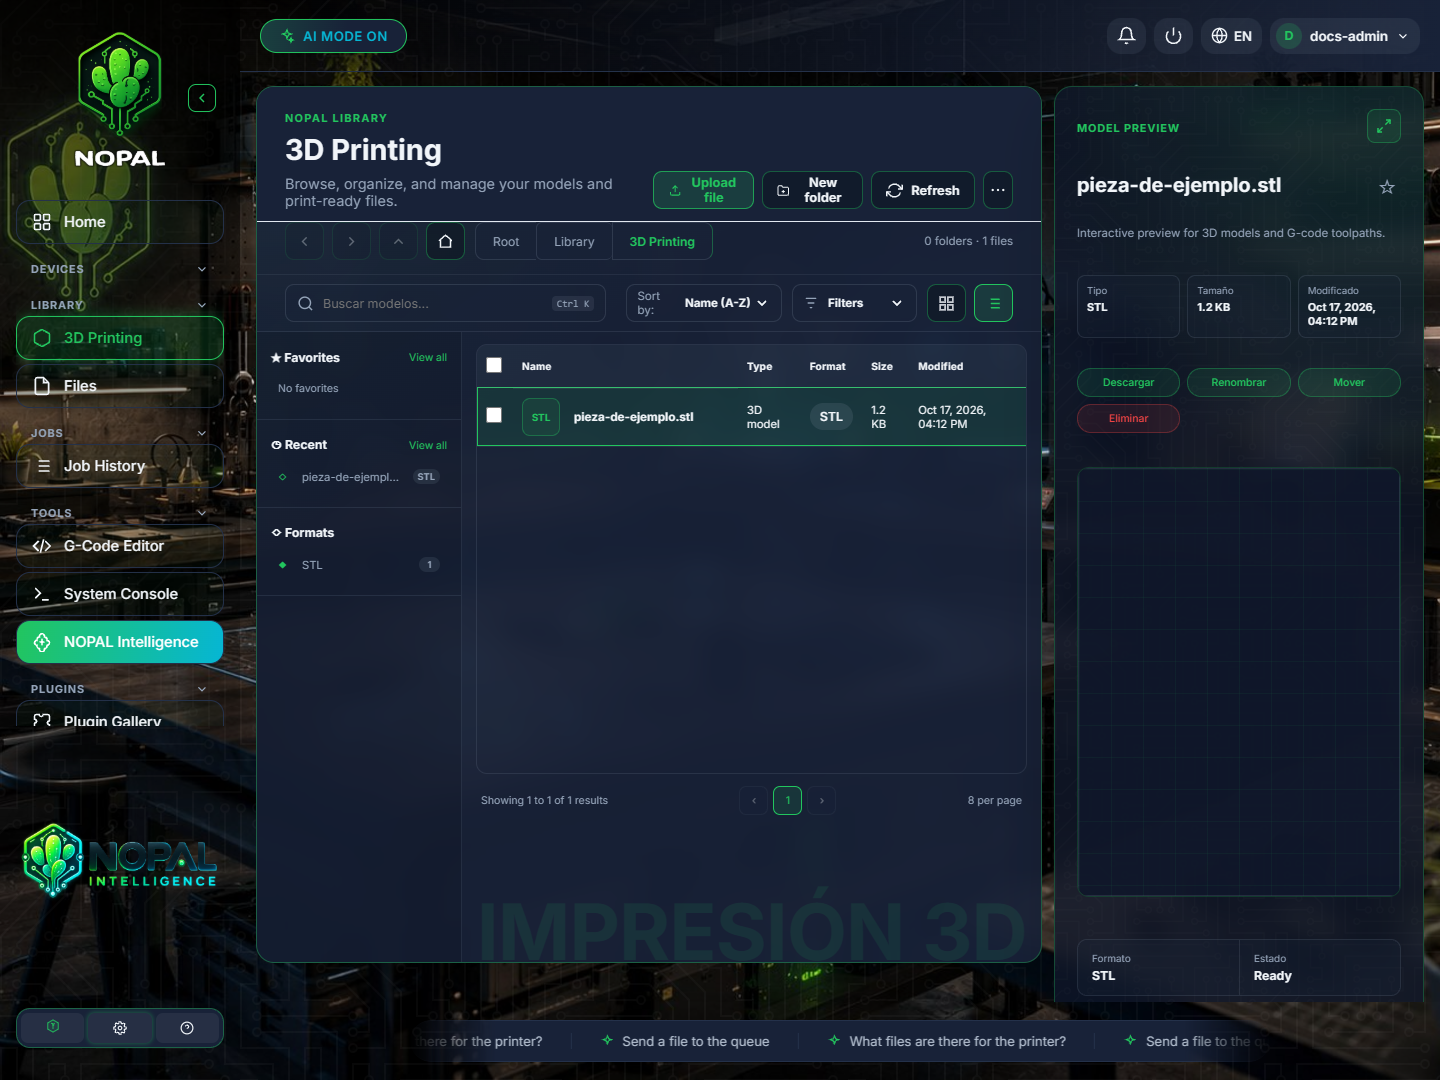1440x1080 pixels.
Task: Open Job History in sidebar
Action: [120, 466]
